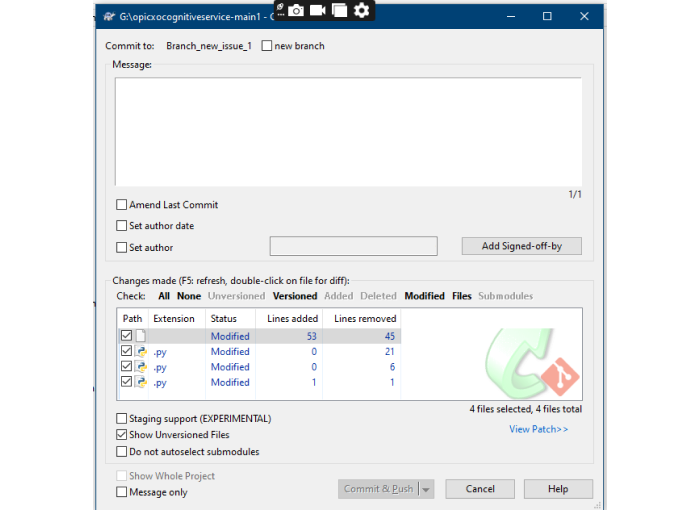The width and height of the screenshot is (700, 510).
Task: Click the lines added value 53
Action: [312, 336]
